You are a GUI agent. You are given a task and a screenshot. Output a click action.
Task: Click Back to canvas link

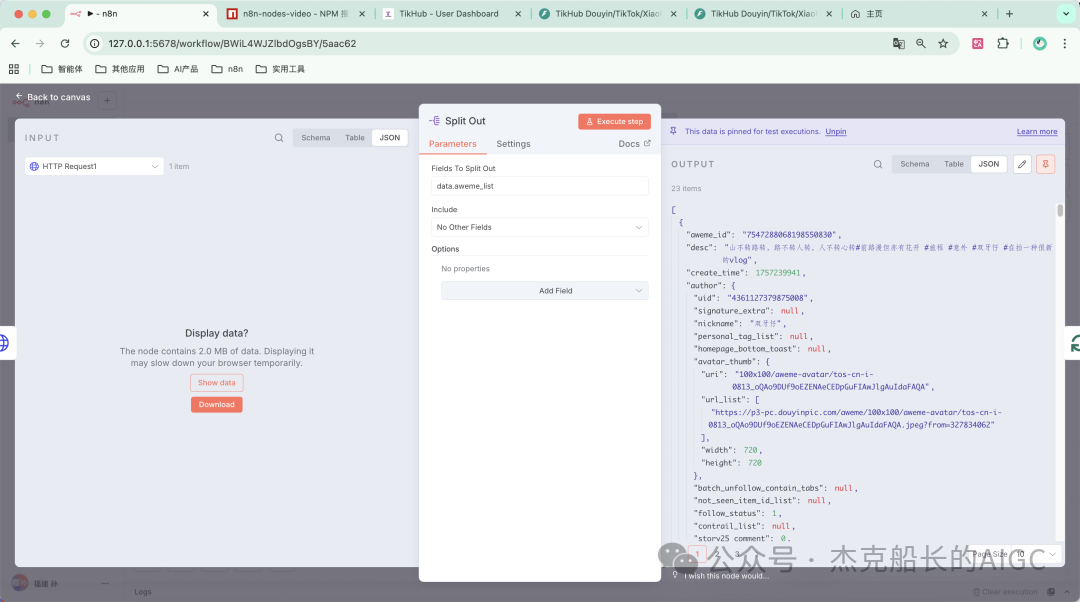point(53,97)
